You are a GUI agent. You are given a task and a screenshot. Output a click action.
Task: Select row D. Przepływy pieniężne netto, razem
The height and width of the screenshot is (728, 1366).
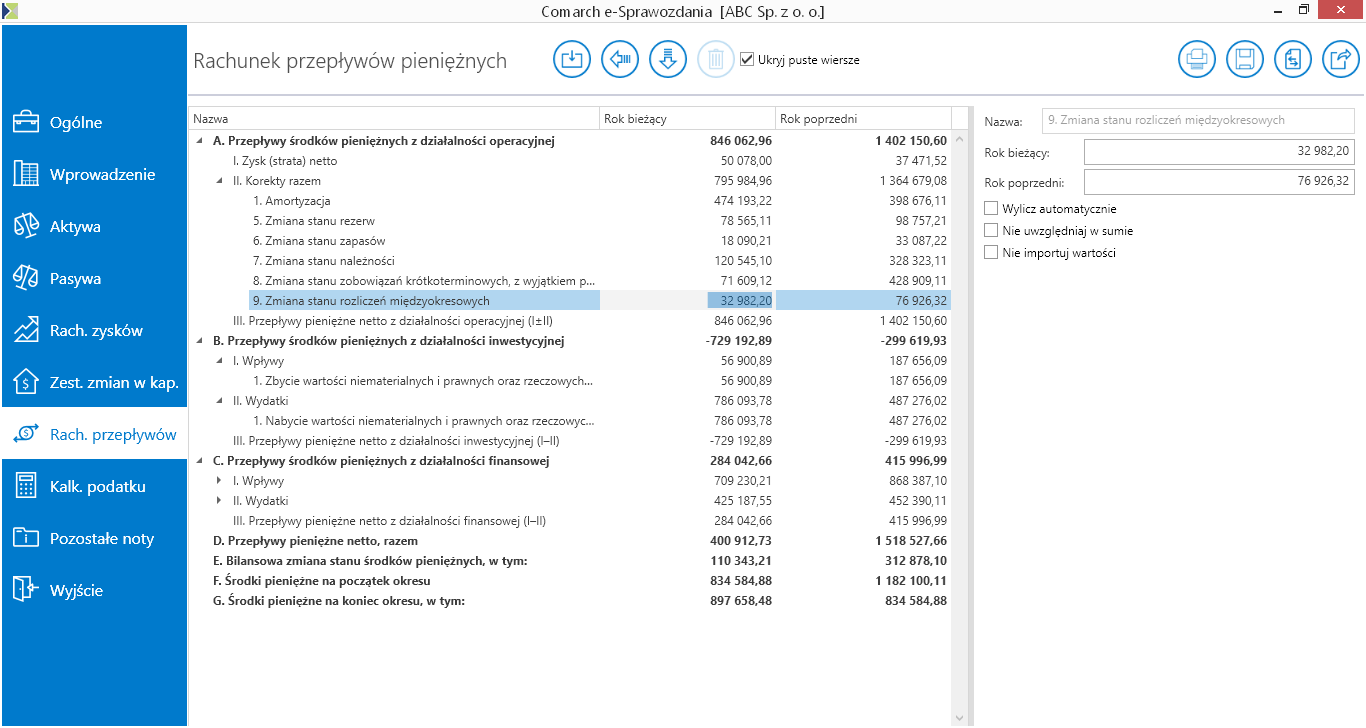pos(570,541)
